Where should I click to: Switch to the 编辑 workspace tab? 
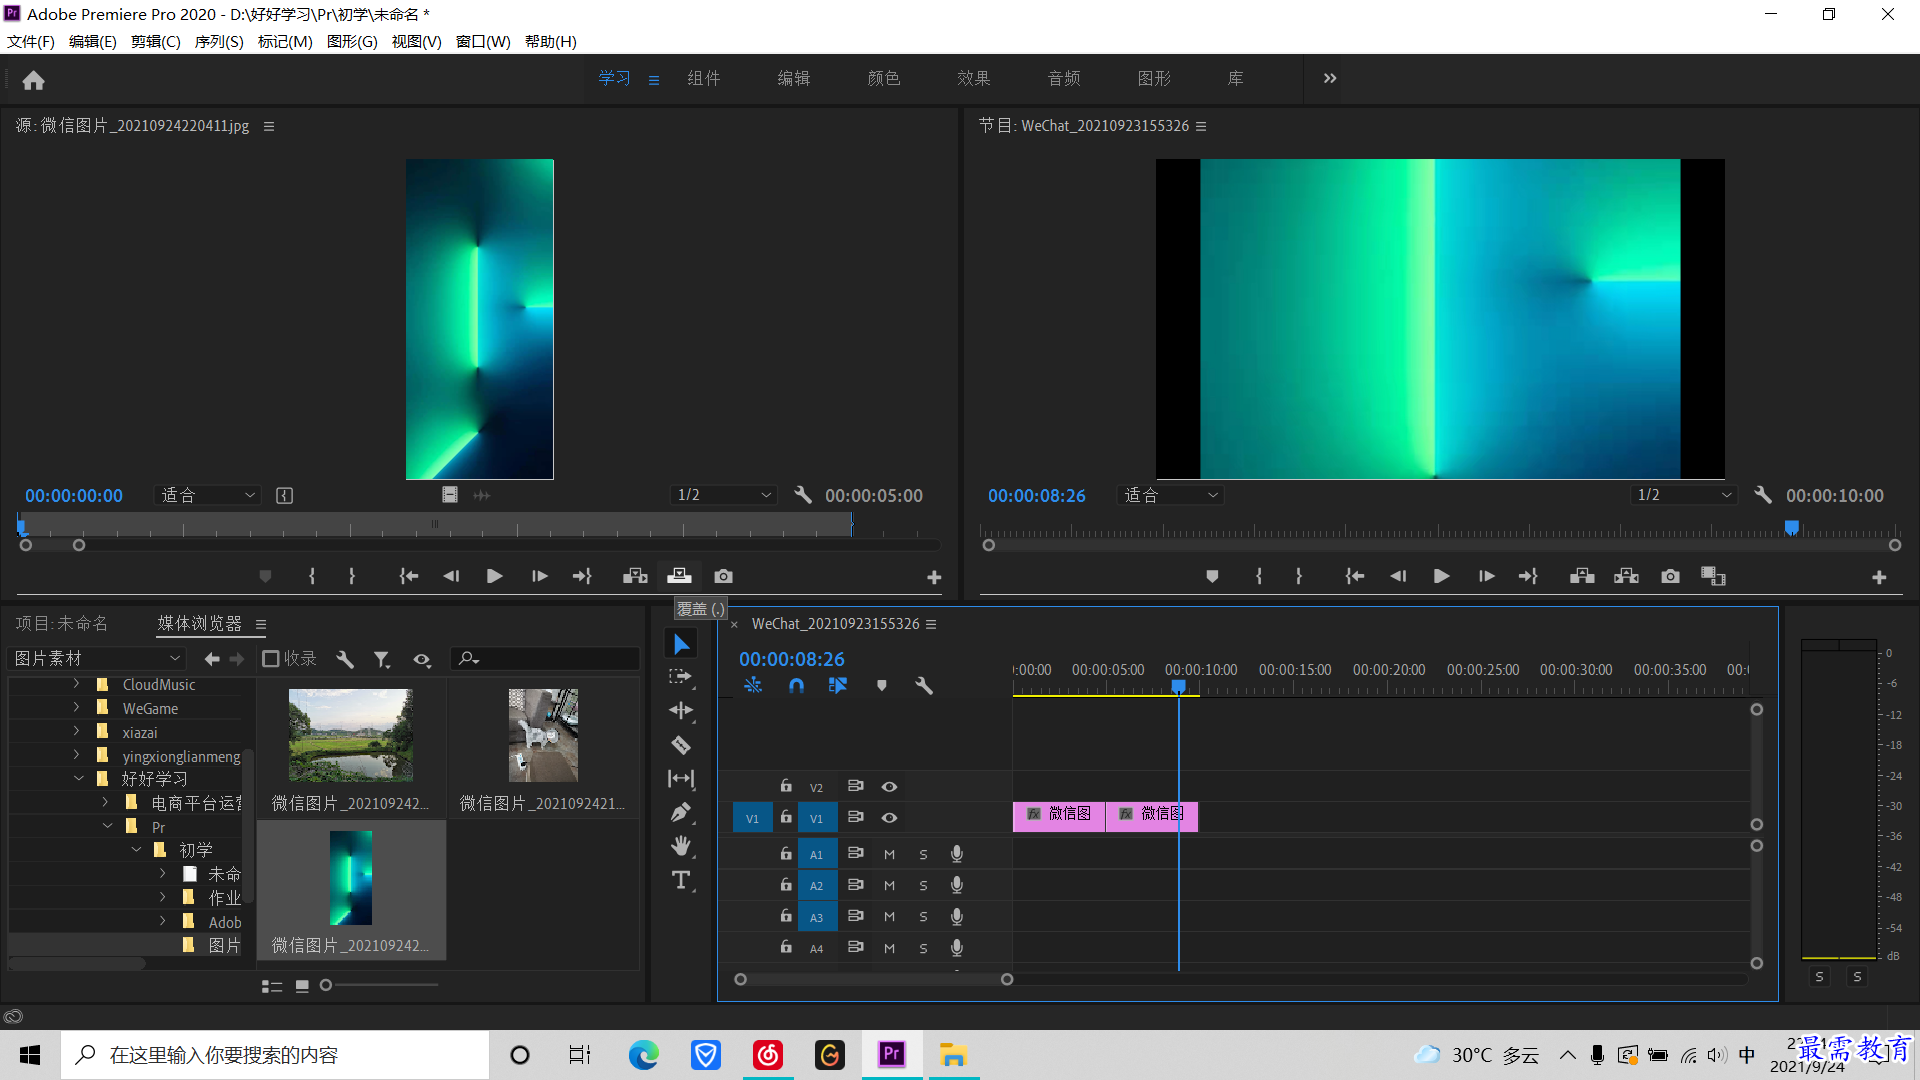point(794,78)
